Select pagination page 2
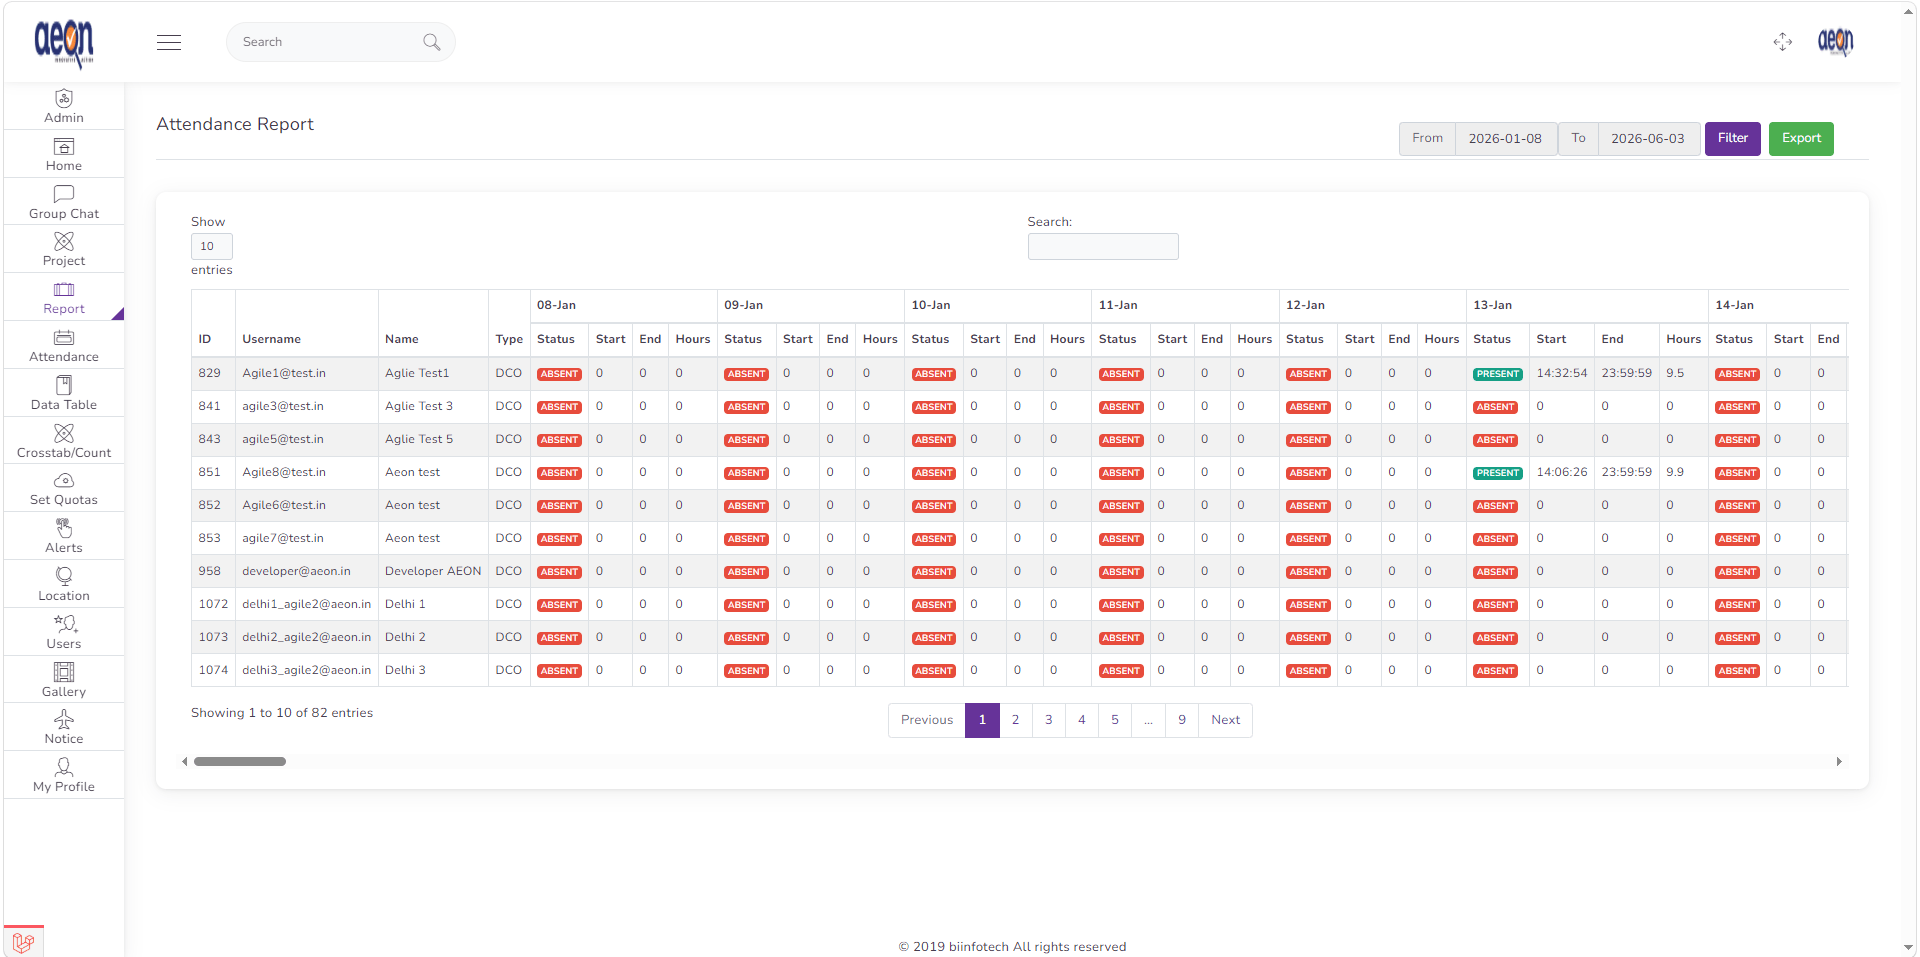1920x957 pixels. point(1015,720)
